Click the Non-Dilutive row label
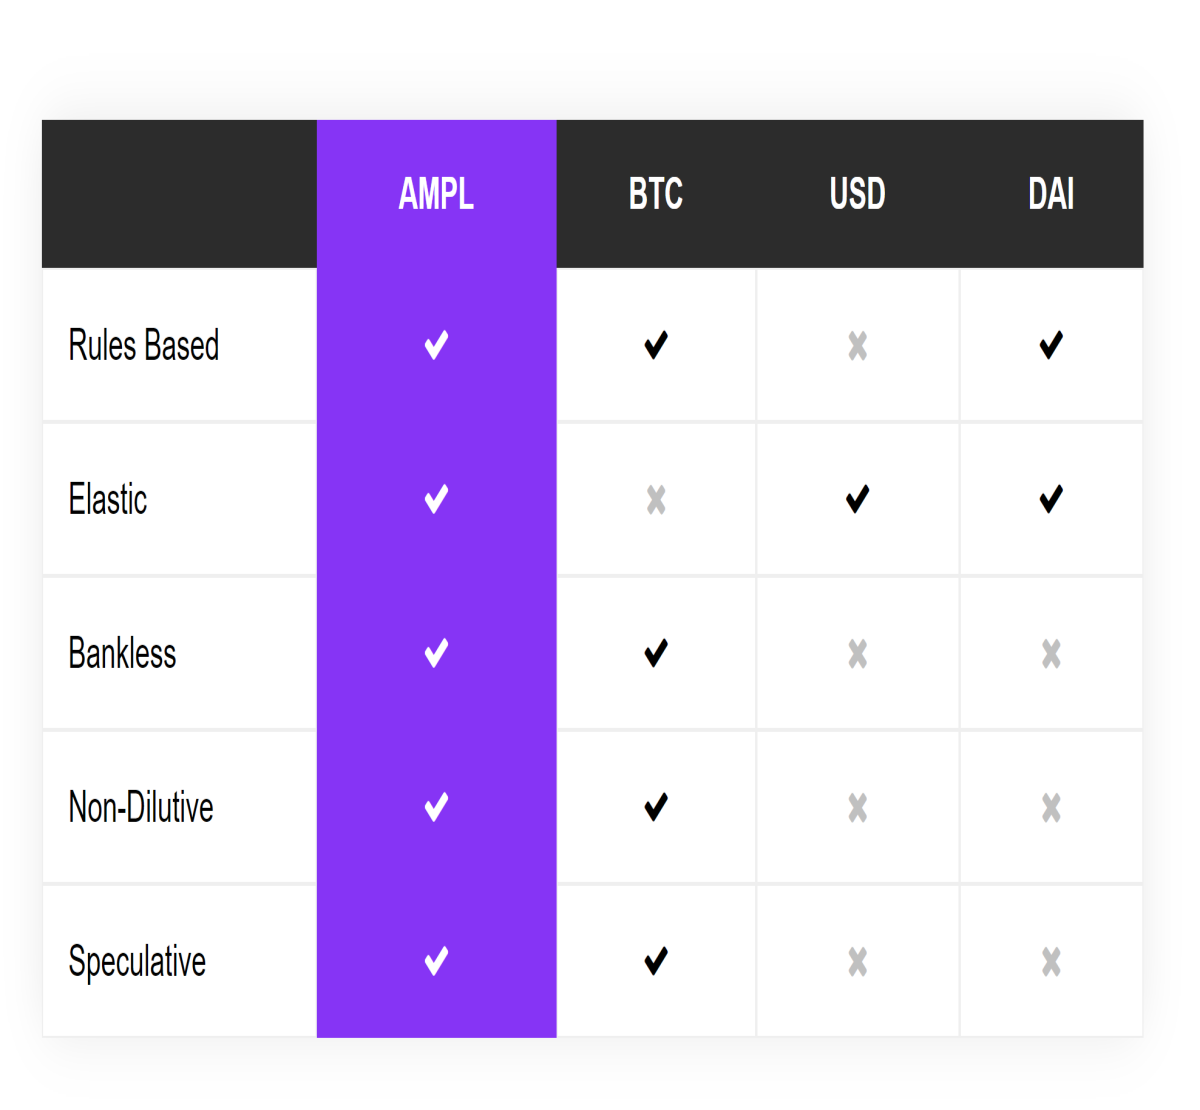 point(141,807)
